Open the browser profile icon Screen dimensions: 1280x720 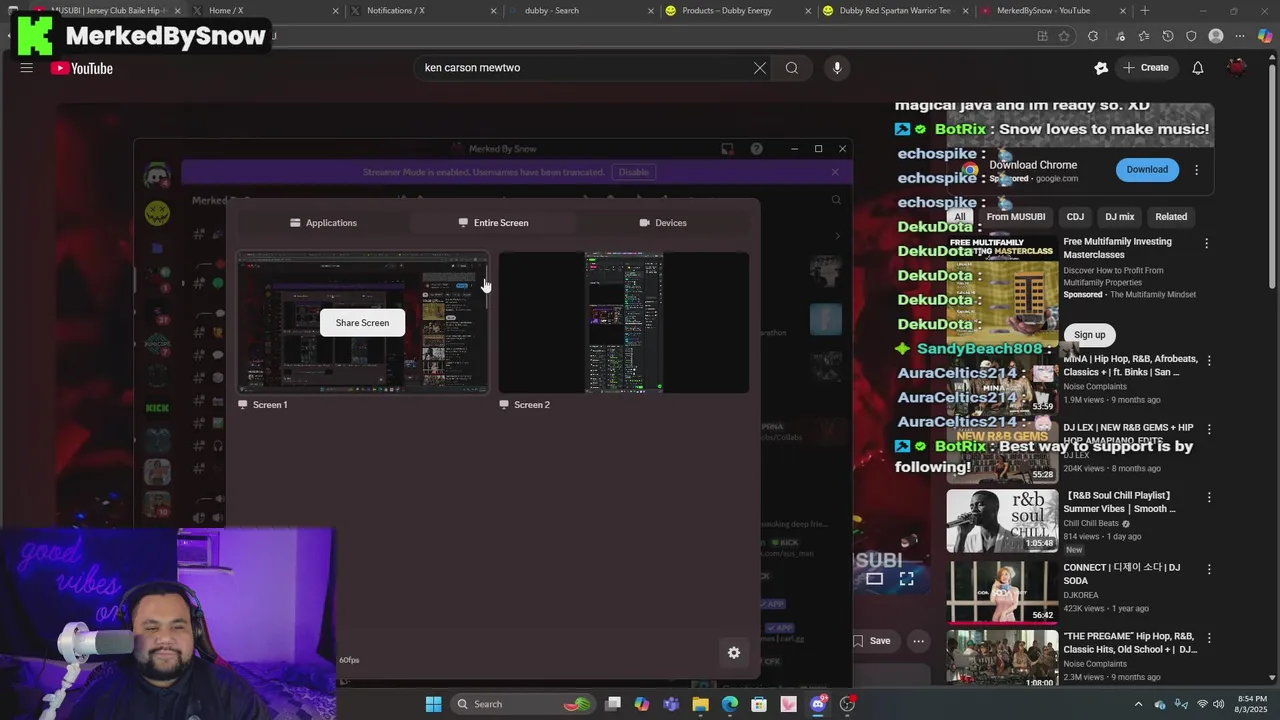pyautogui.click(x=1216, y=36)
